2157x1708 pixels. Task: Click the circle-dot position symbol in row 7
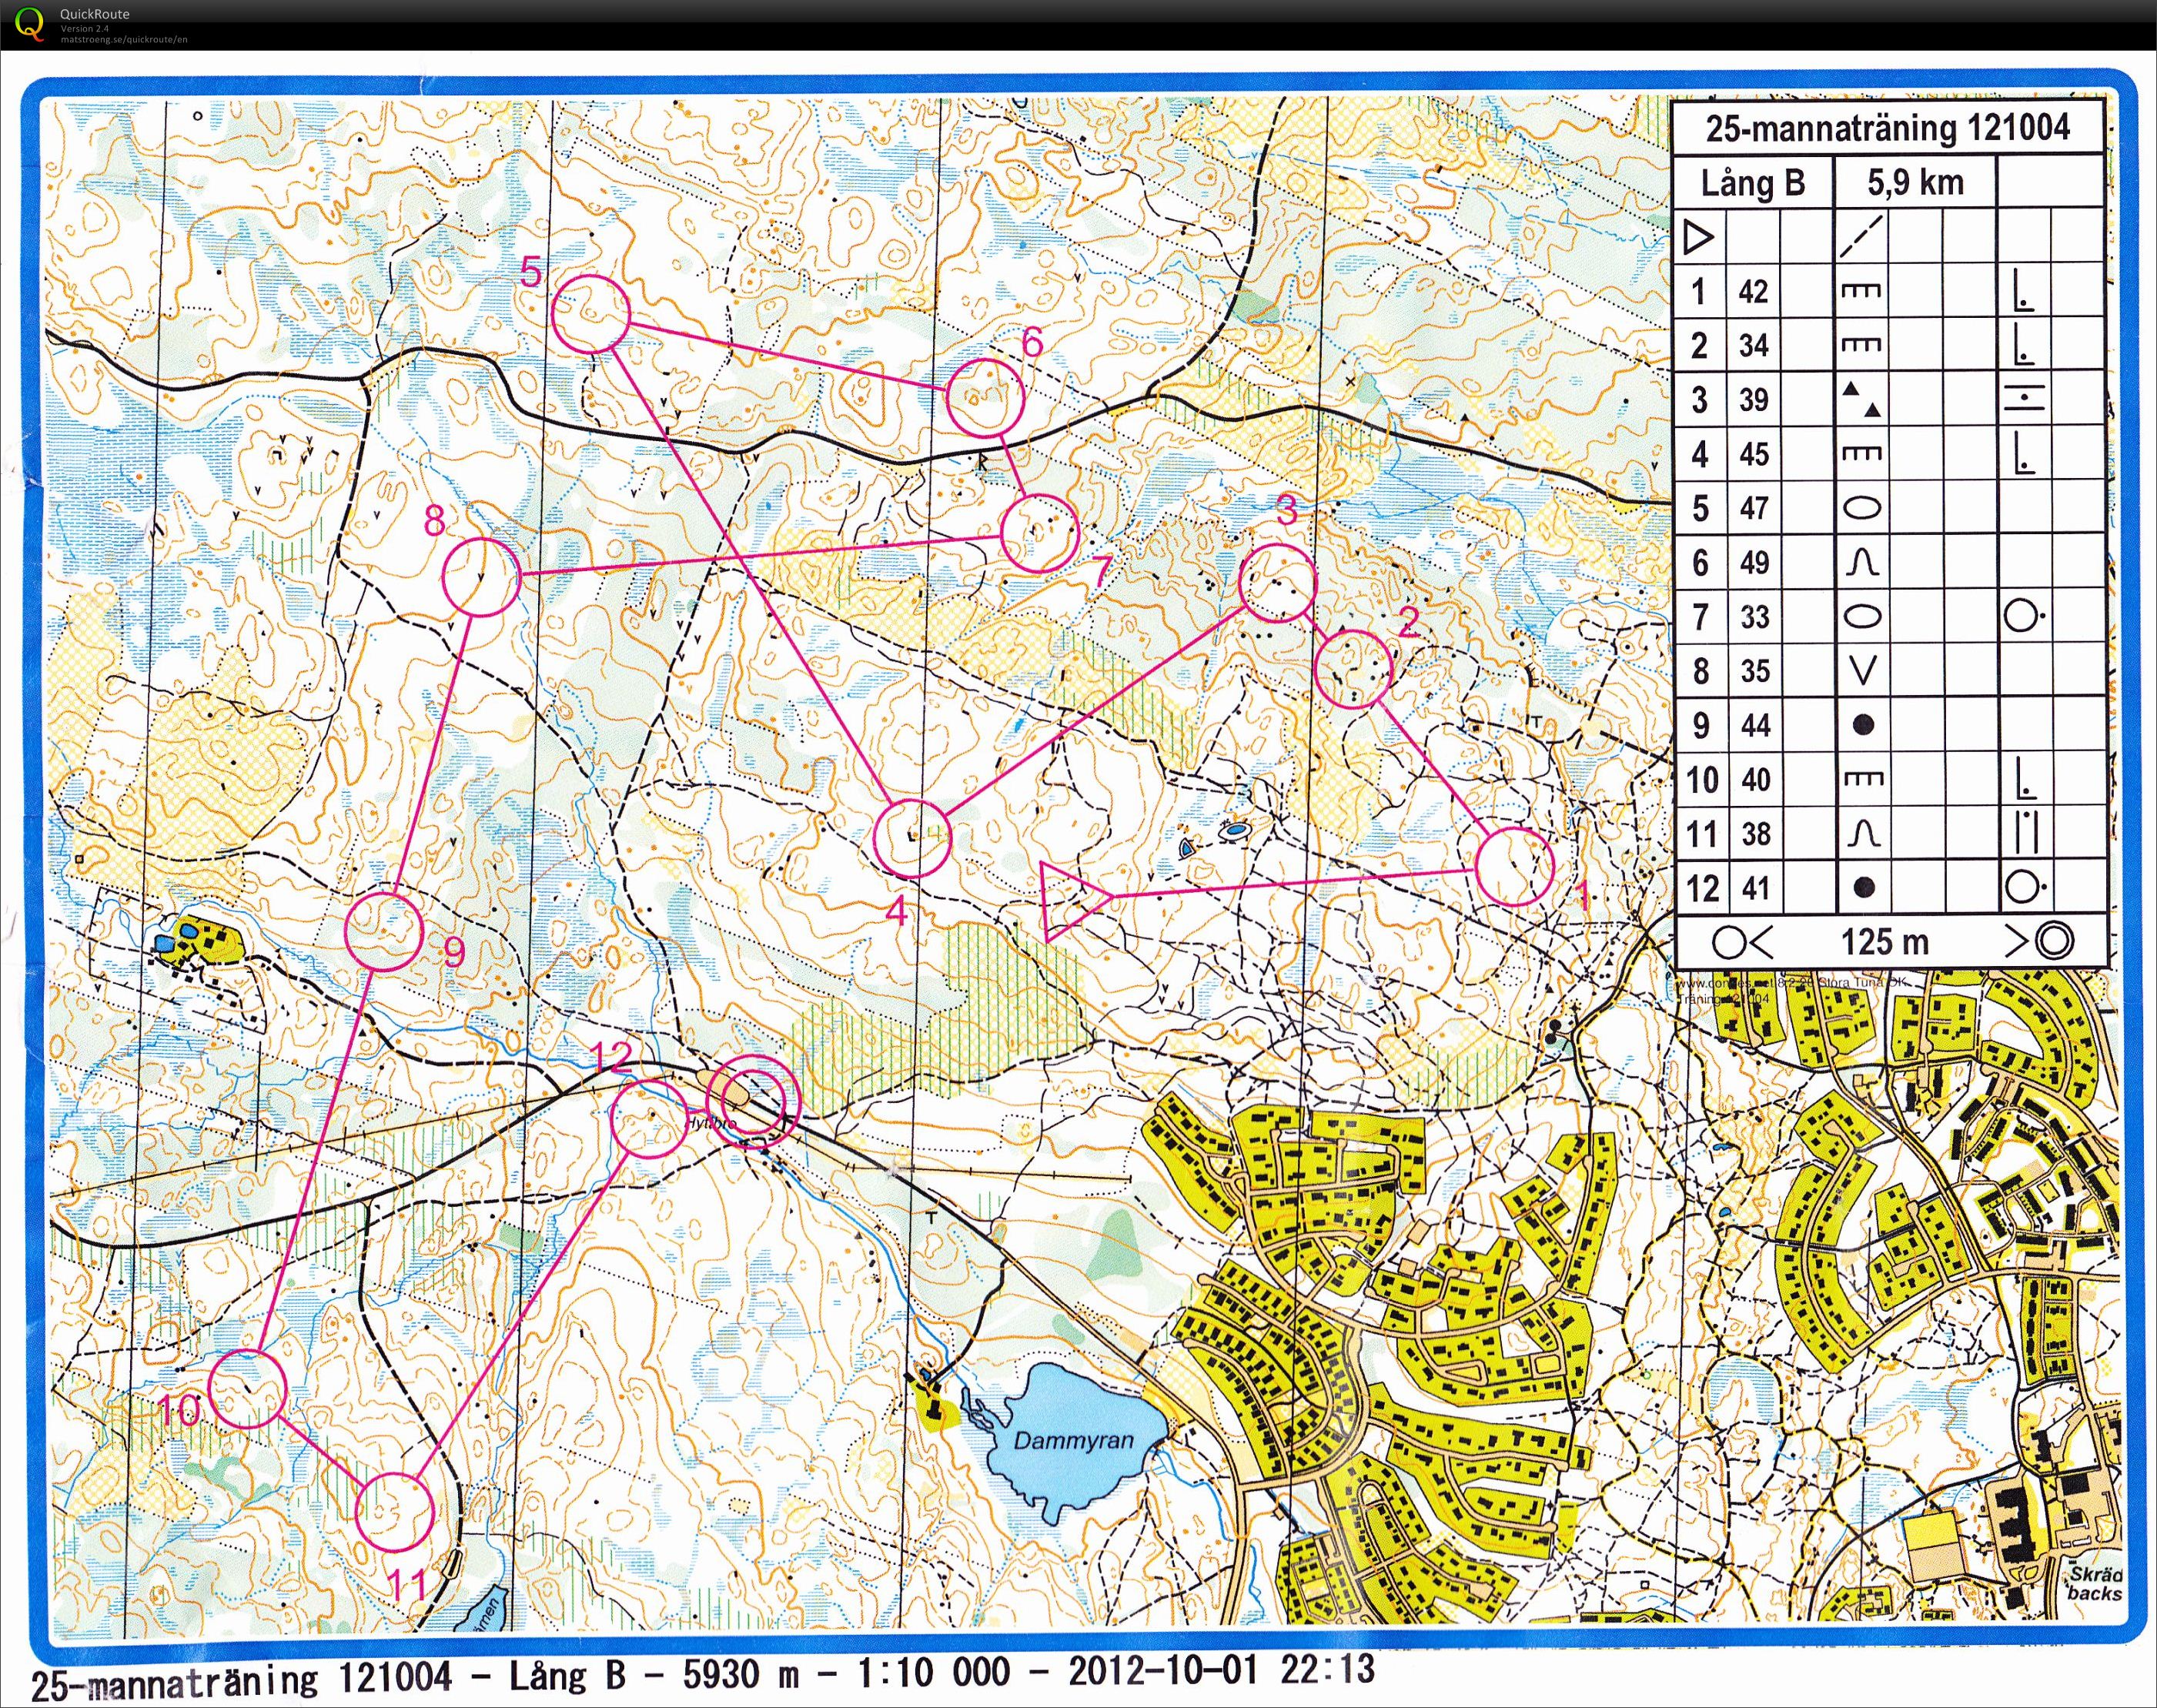(x=2026, y=617)
